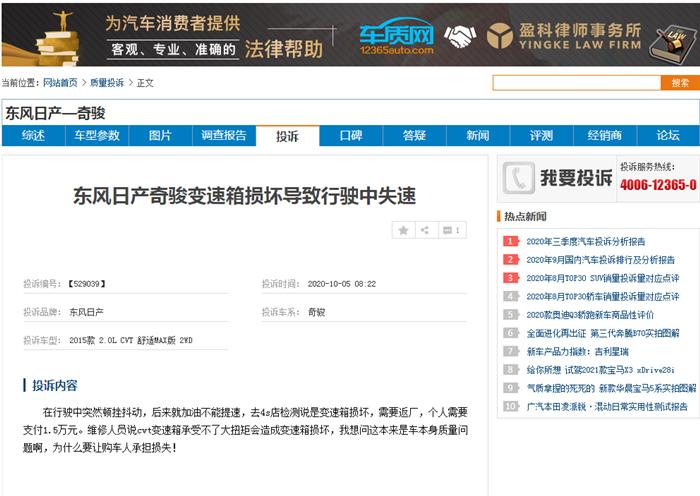This screenshot has height=496, width=700.
Task: Open 新车产品力指数：吉利星瑞 link
Action: [x=578, y=351]
